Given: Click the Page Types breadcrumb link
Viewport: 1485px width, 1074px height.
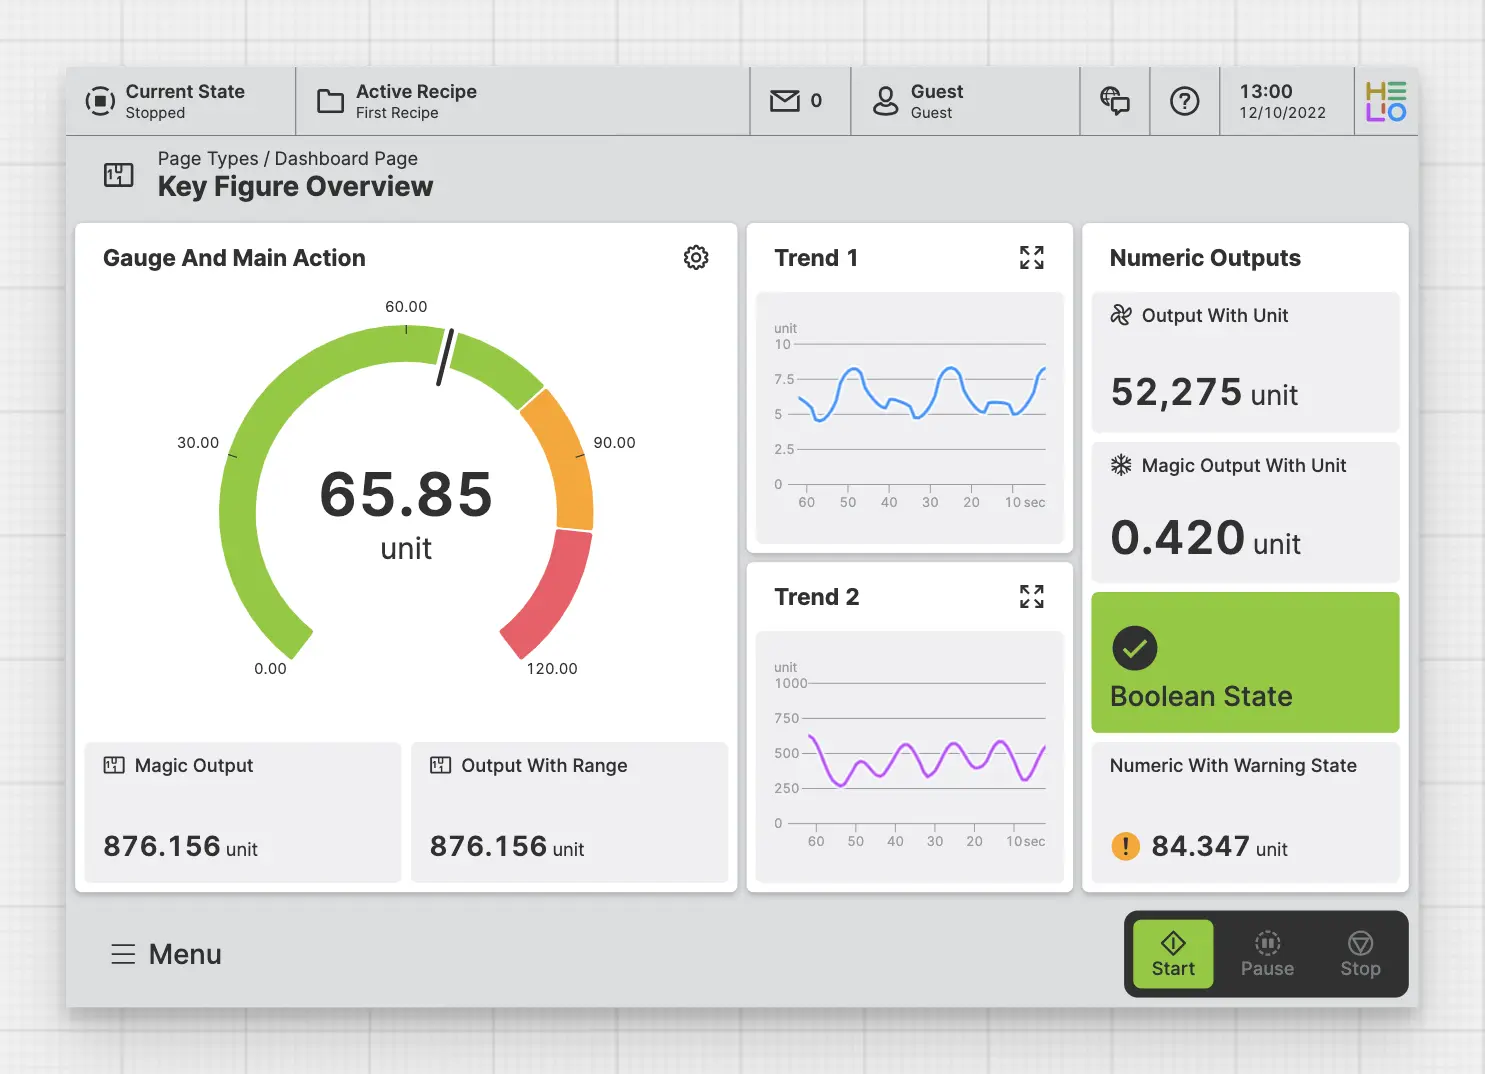Looking at the screenshot, I should point(207,159).
